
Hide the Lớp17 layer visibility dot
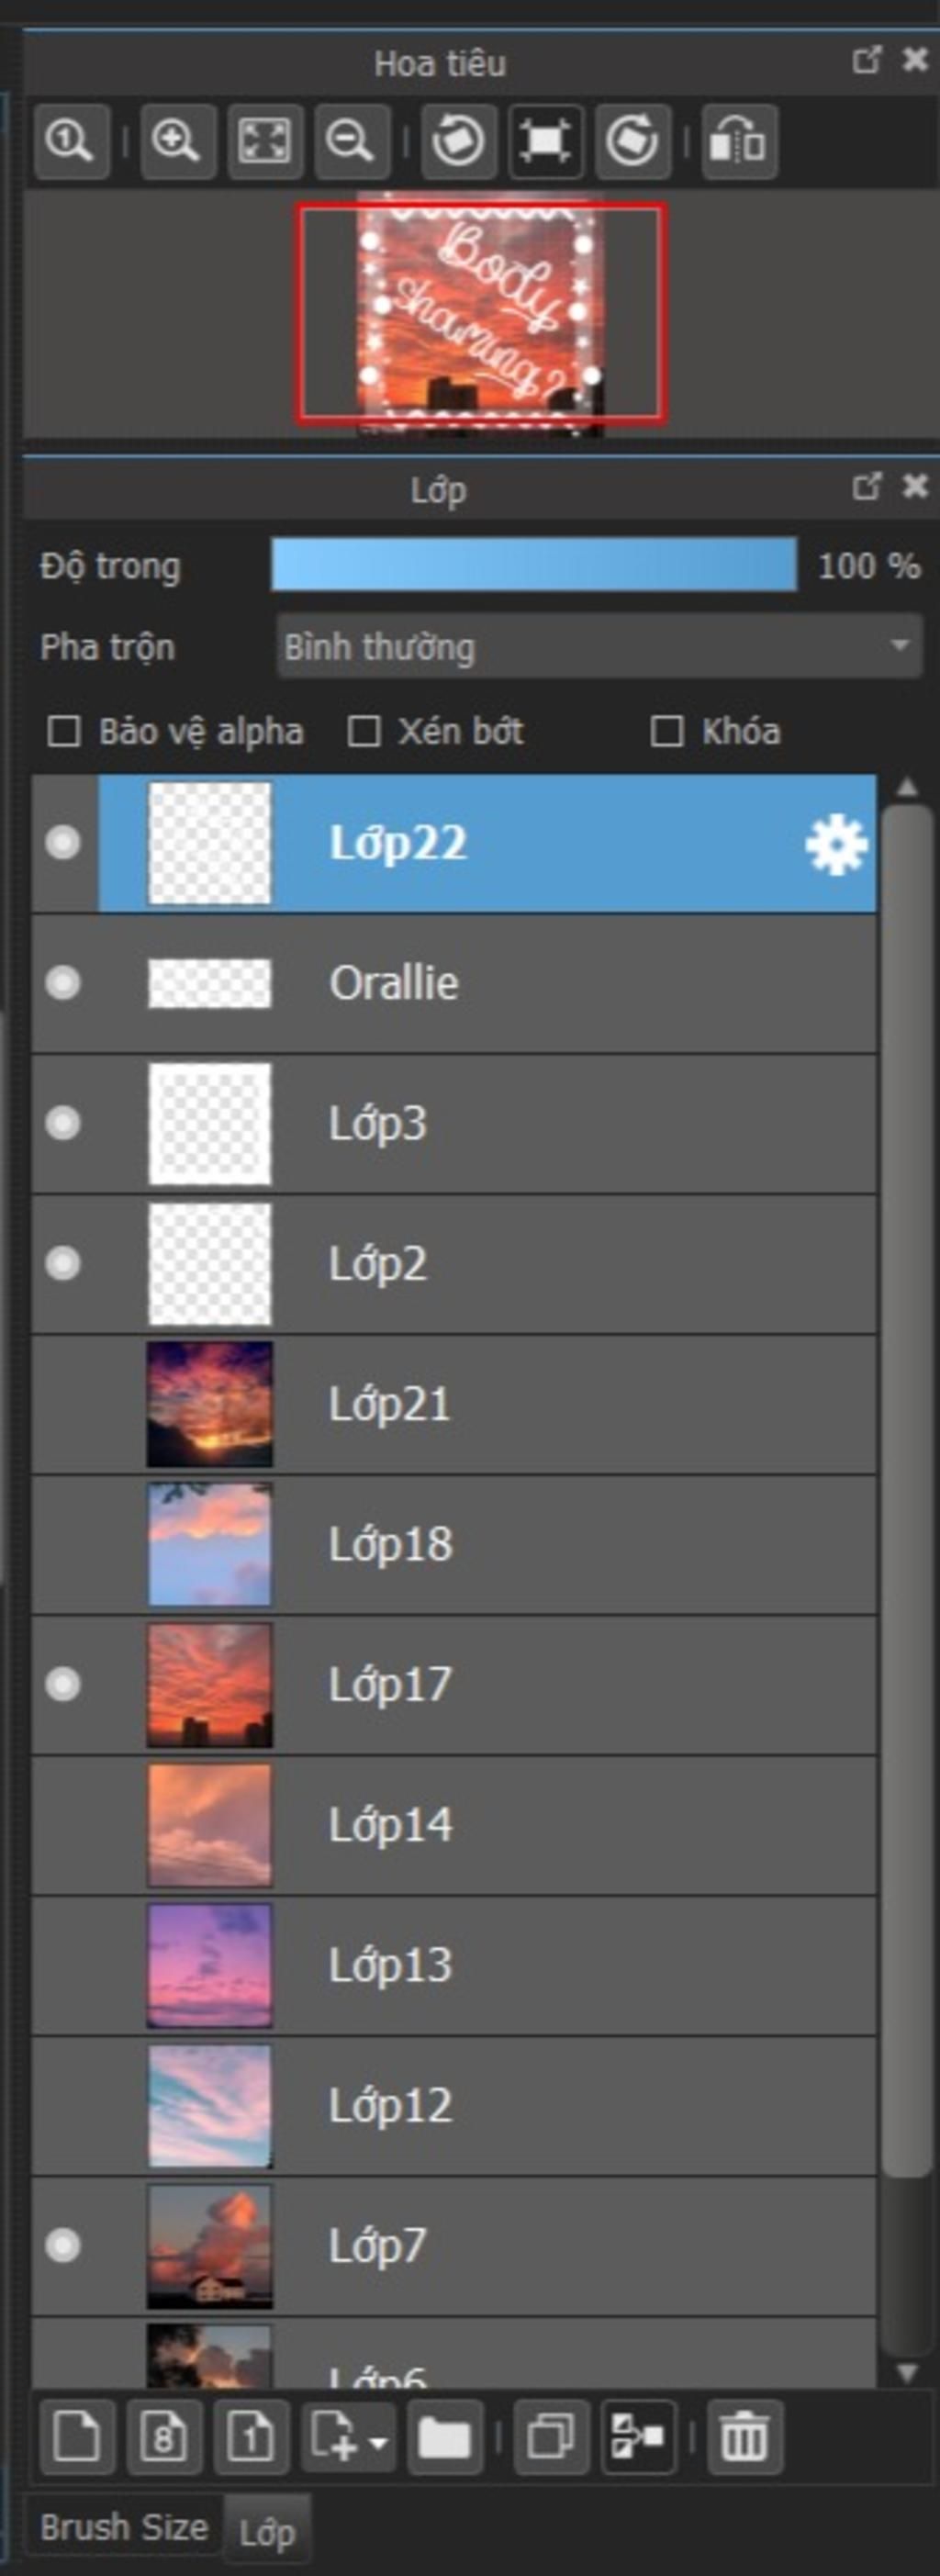pos(63,1685)
